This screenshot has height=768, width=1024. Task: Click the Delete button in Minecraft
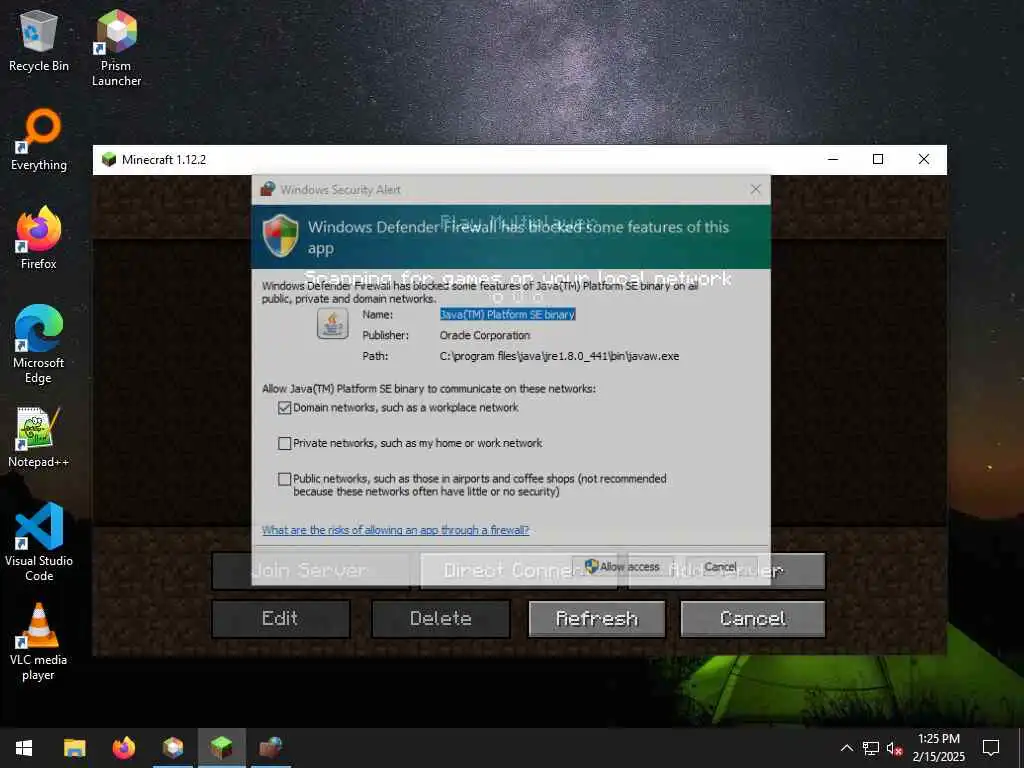click(441, 618)
